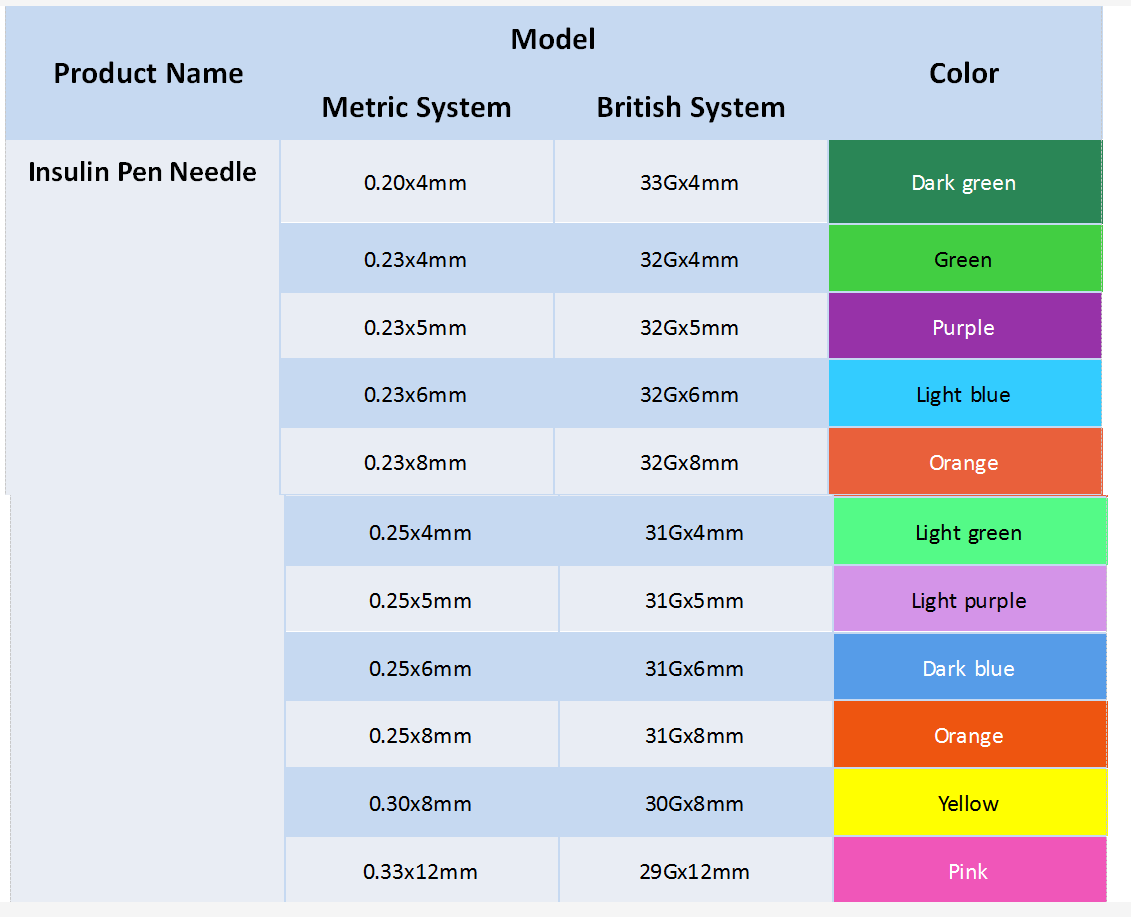The image size is (1131, 917).
Task: Click the Color column header
Action: click(x=964, y=74)
